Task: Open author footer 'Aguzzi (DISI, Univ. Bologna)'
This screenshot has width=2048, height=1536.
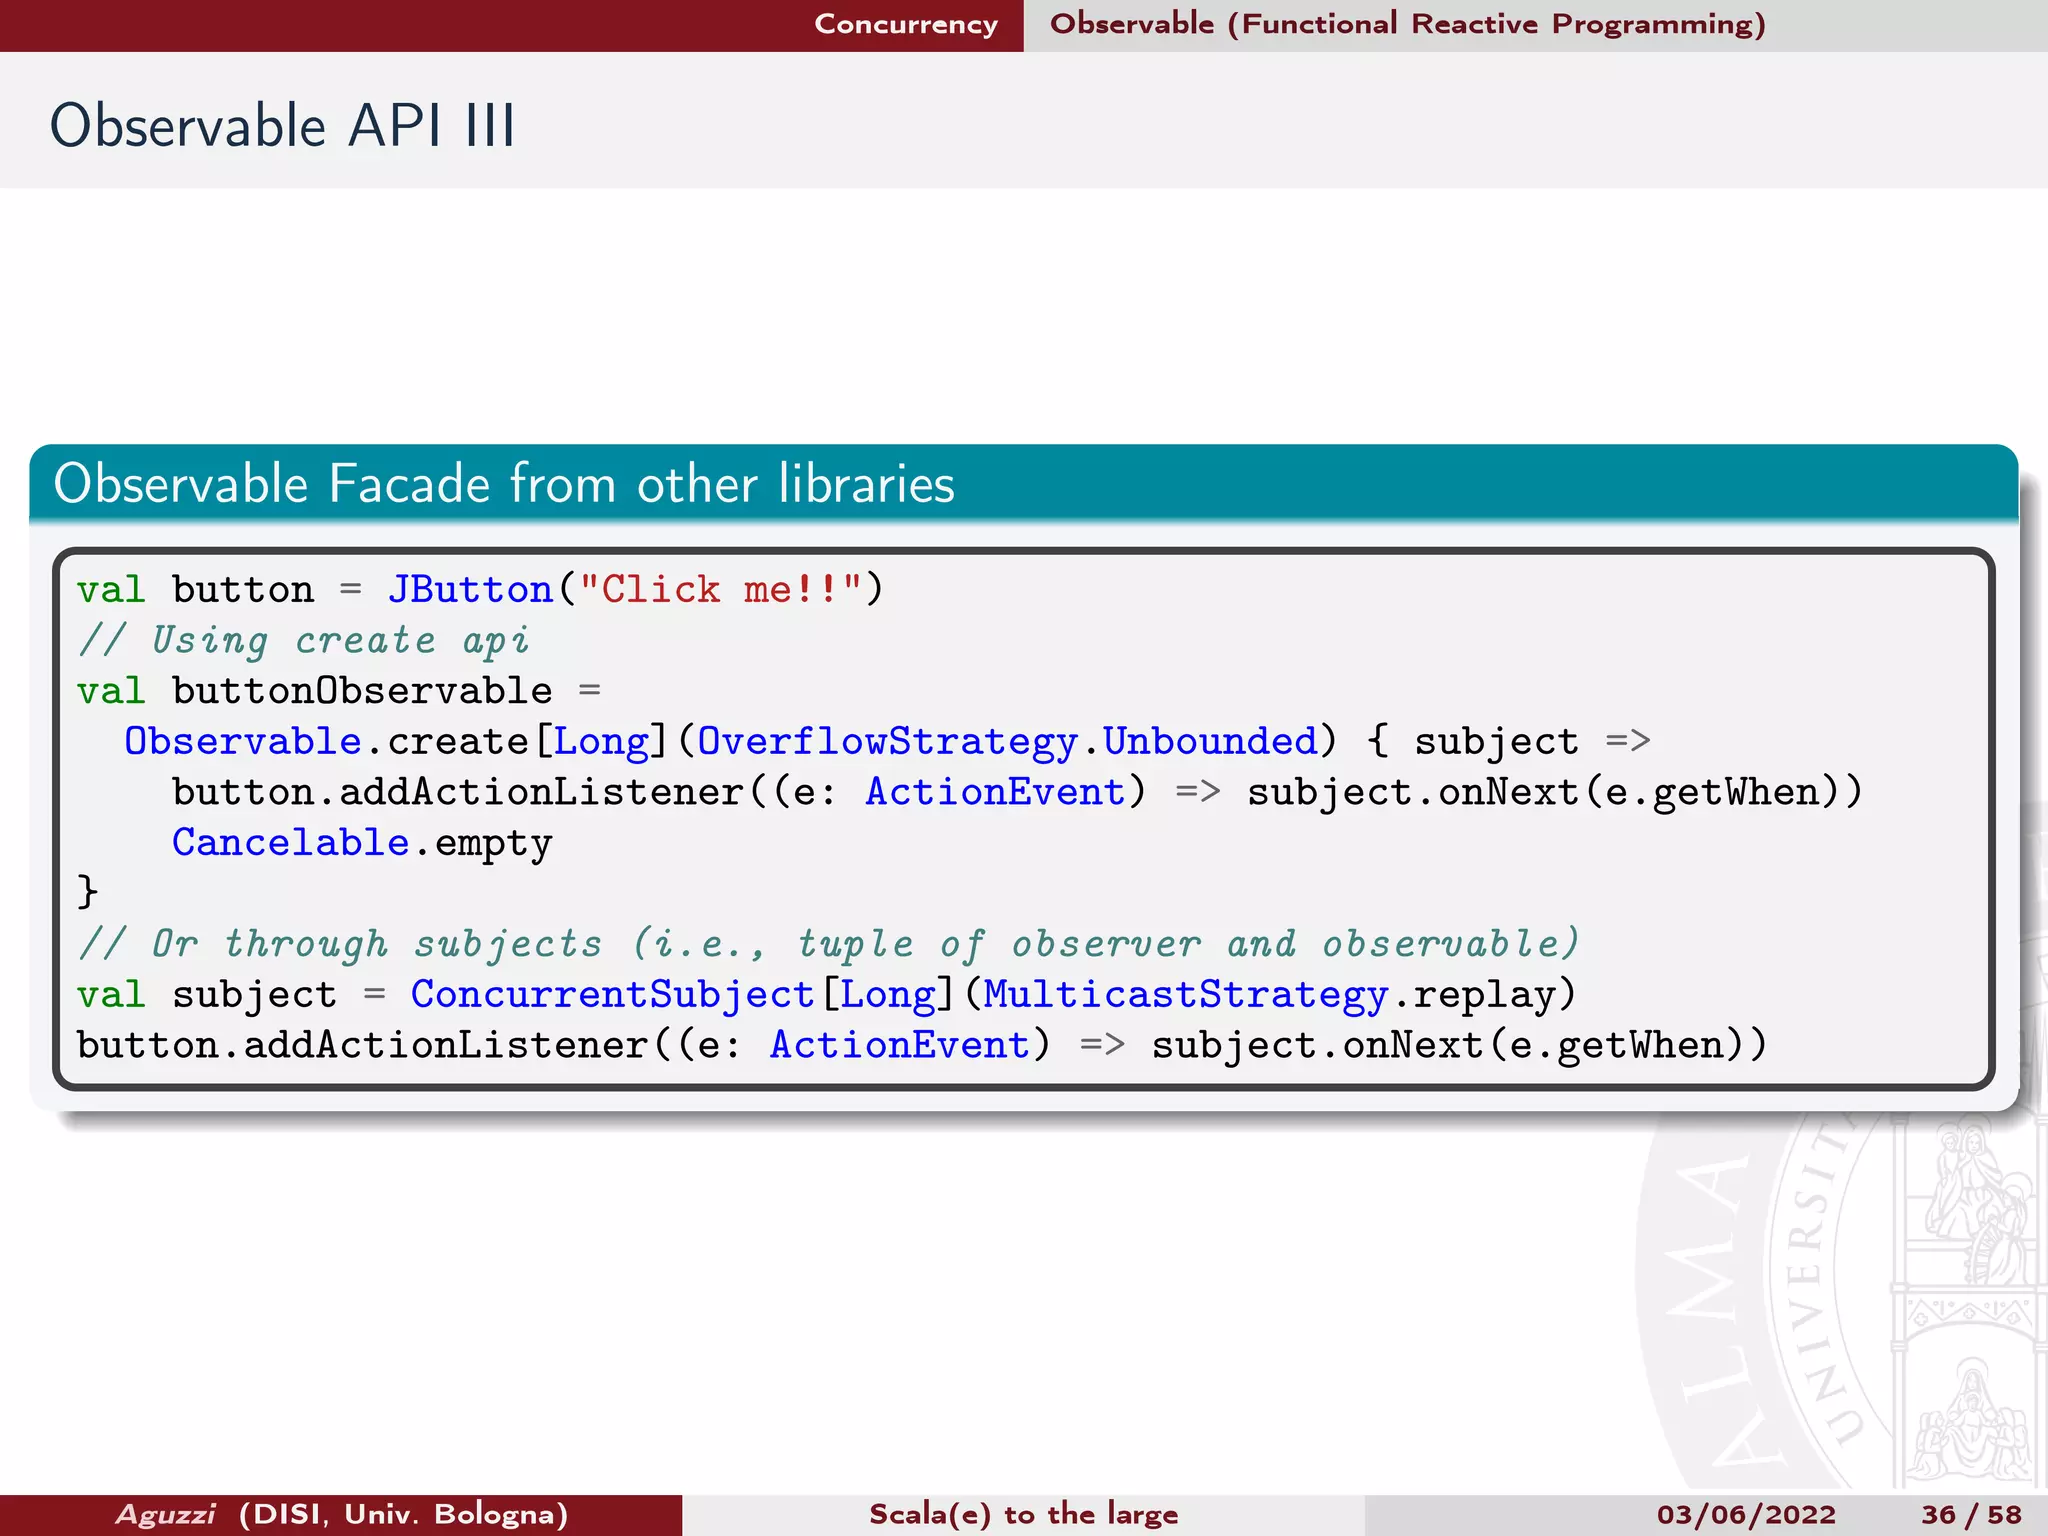Action: pos(342,1514)
